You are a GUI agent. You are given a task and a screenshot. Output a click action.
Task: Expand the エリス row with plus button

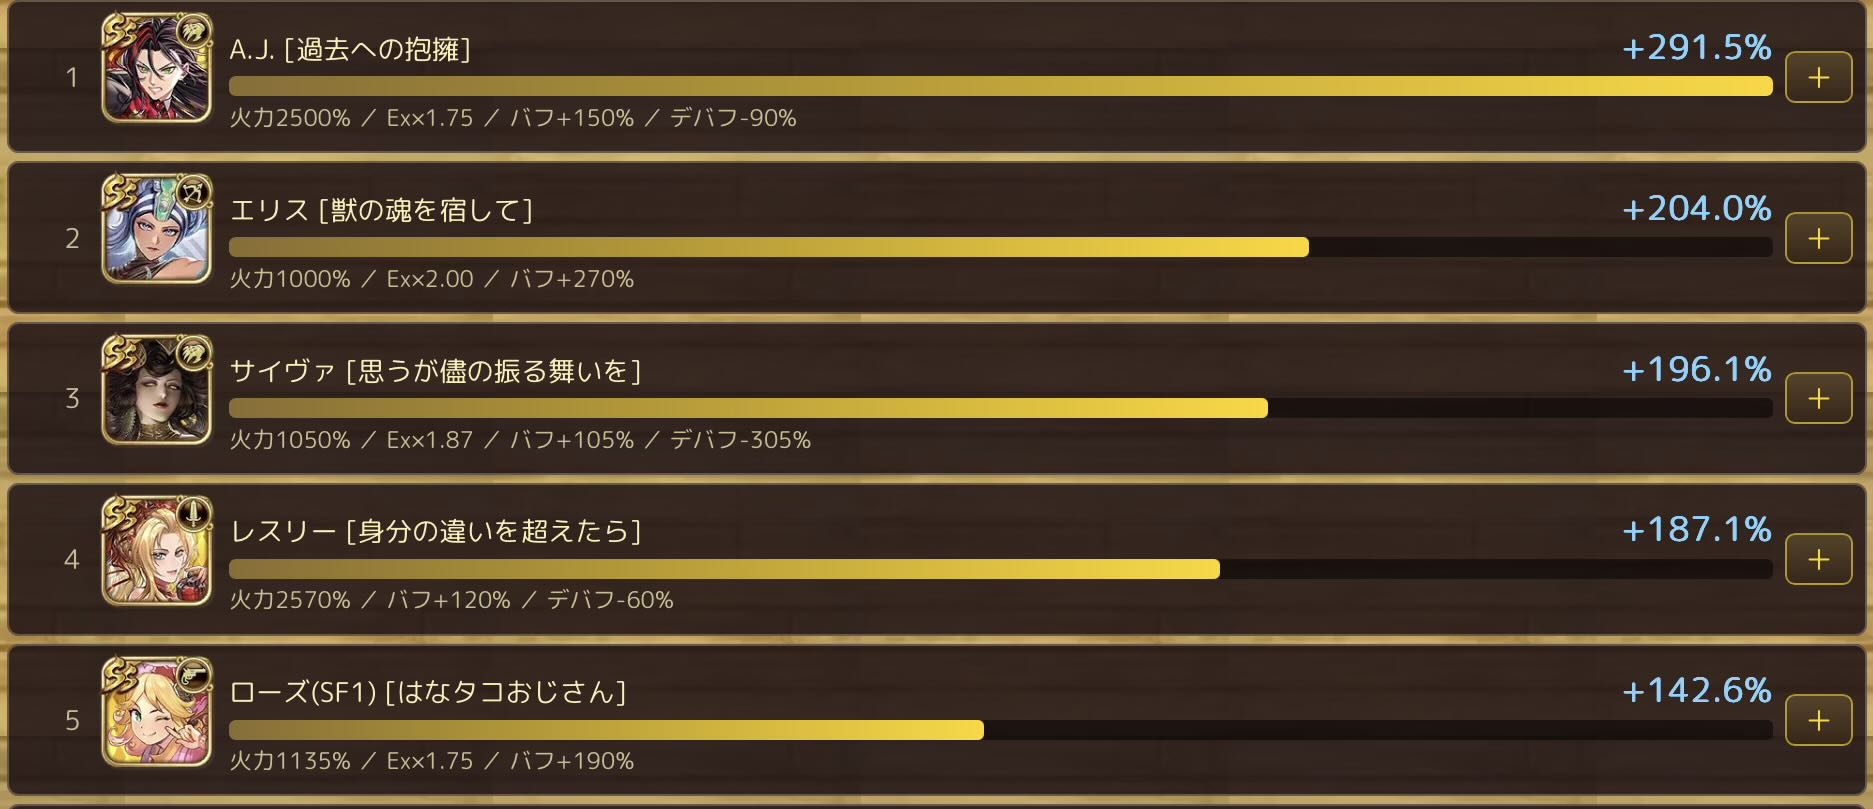click(1818, 238)
